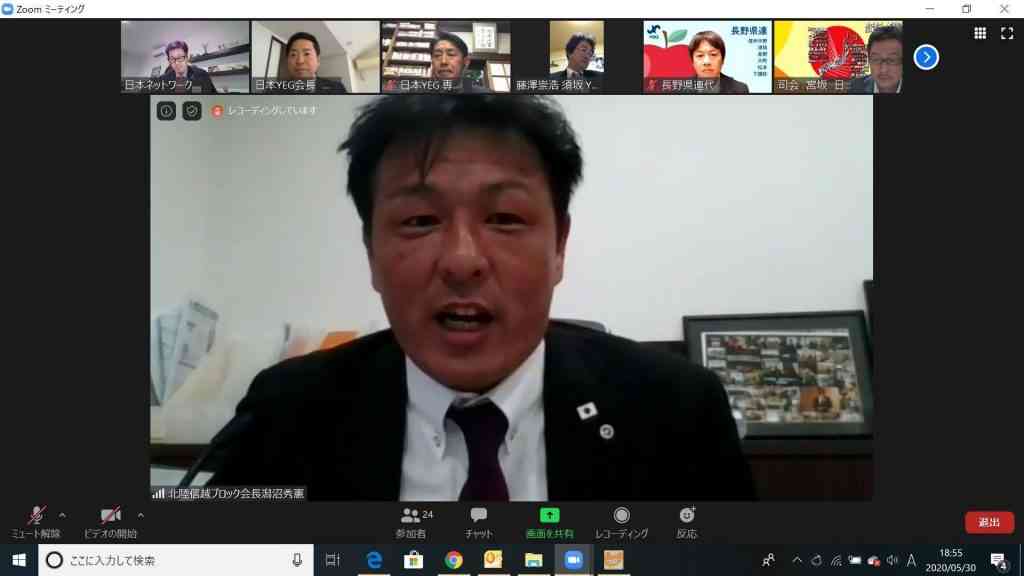Select the 日本YEG 専 participant thumbnail
The image size is (1024, 576).
pyautogui.click(x=446, y=57)
